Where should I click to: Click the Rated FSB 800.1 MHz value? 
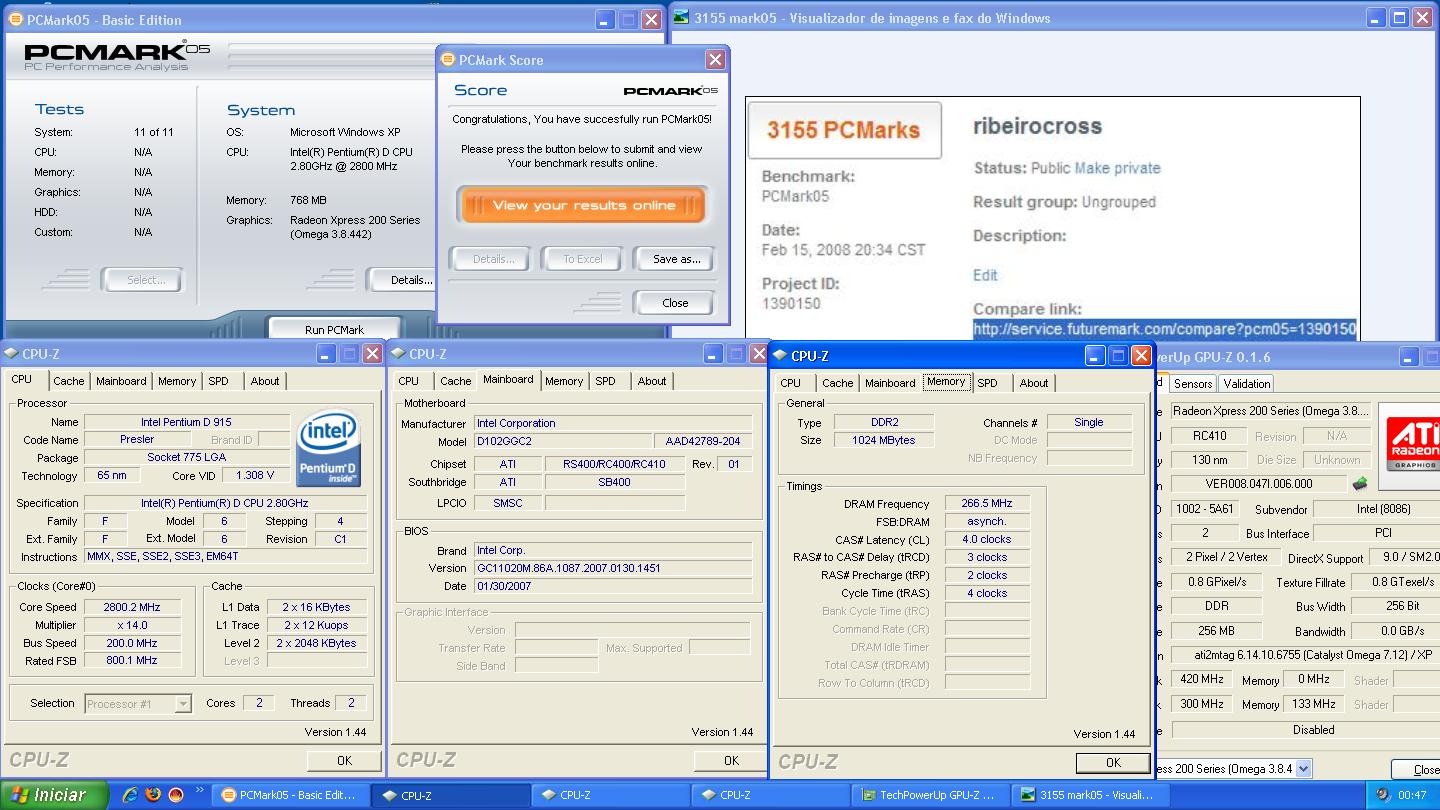click(x=132, y=661)
